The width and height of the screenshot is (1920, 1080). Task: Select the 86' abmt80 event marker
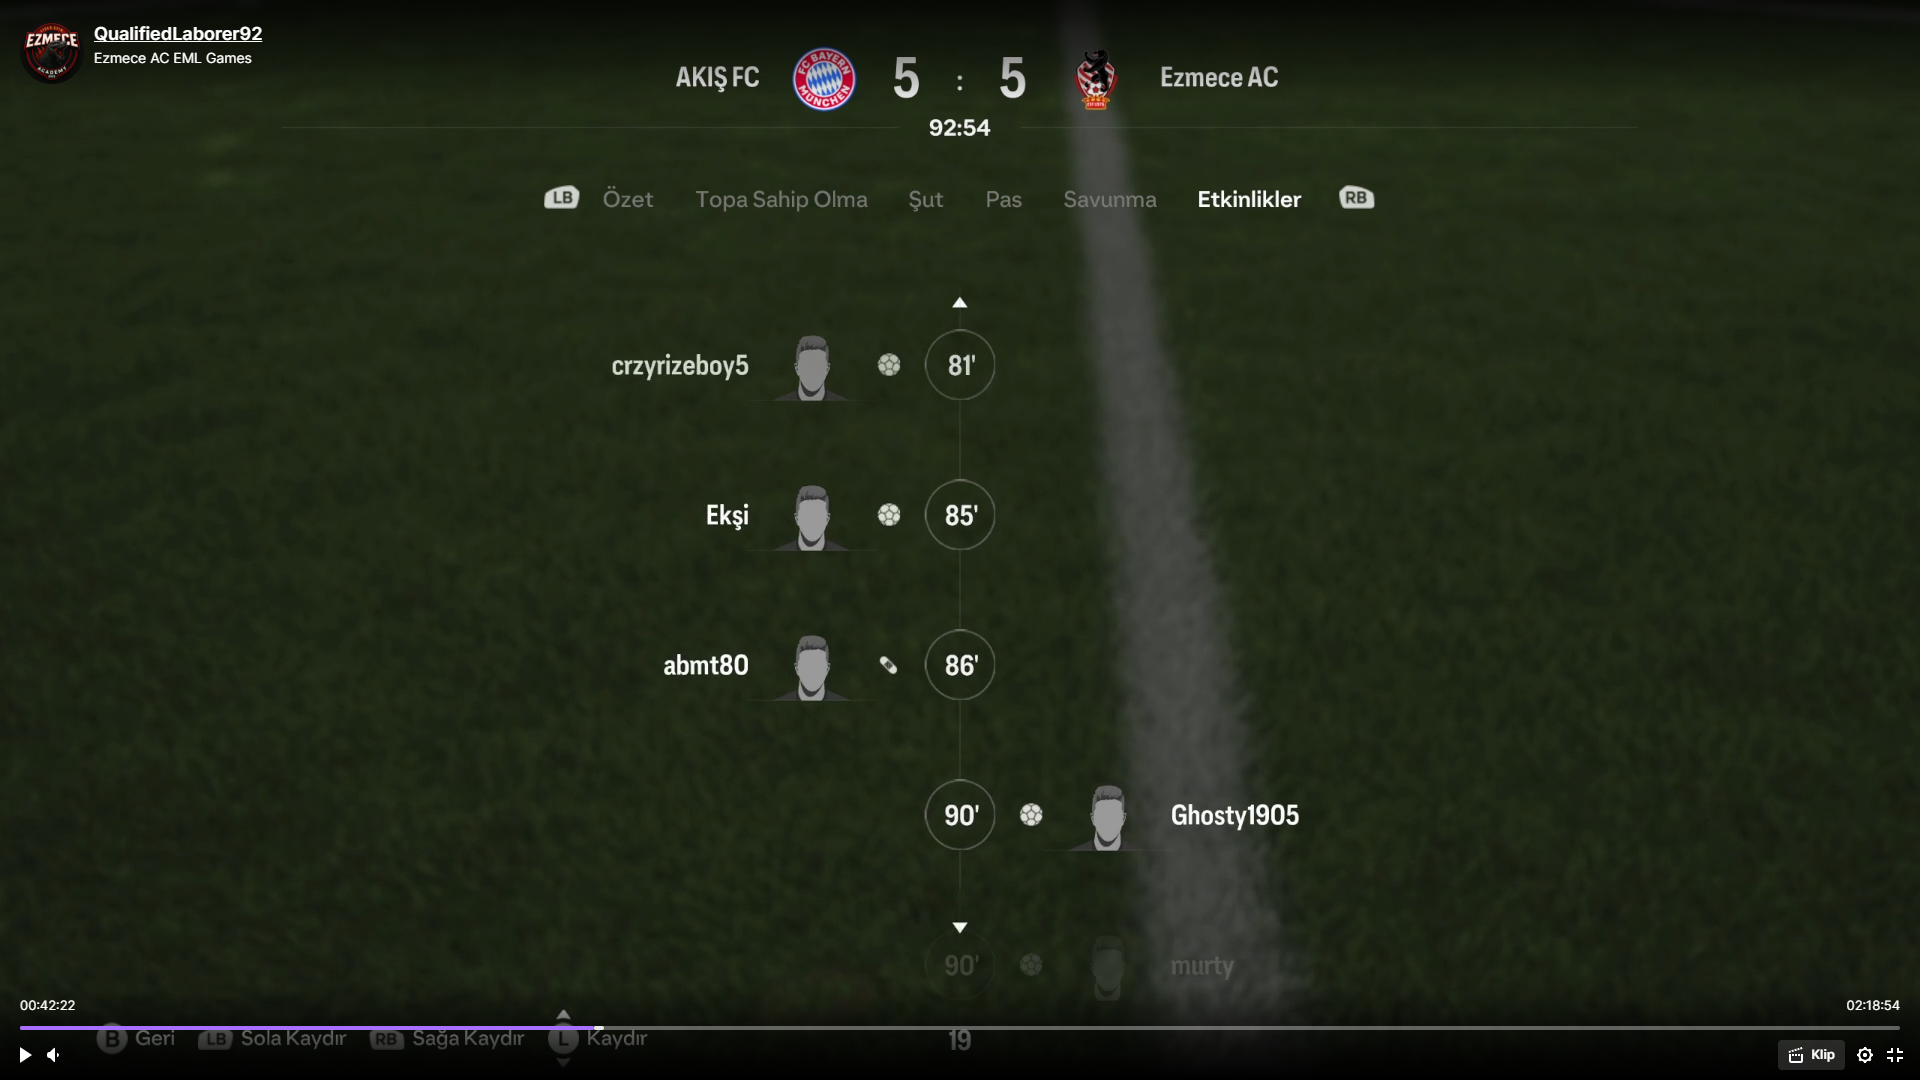(960, 665)
